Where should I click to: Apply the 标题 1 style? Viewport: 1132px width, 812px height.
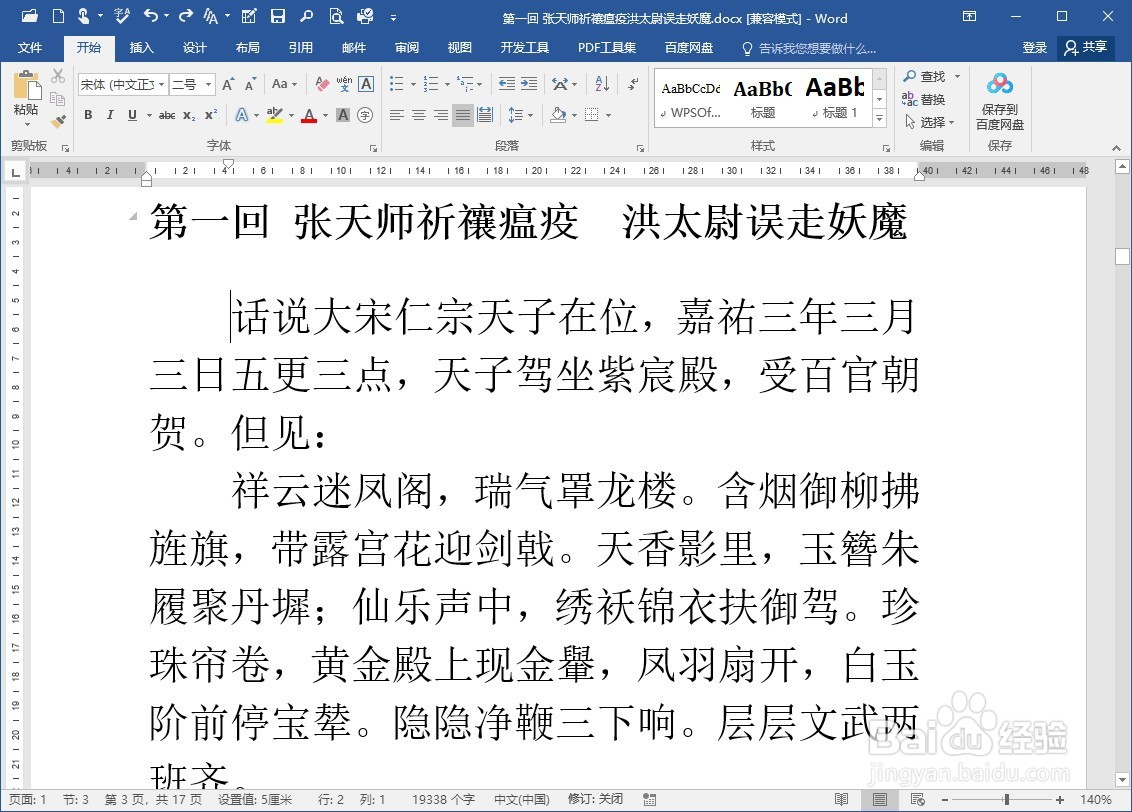pos(835,97)
